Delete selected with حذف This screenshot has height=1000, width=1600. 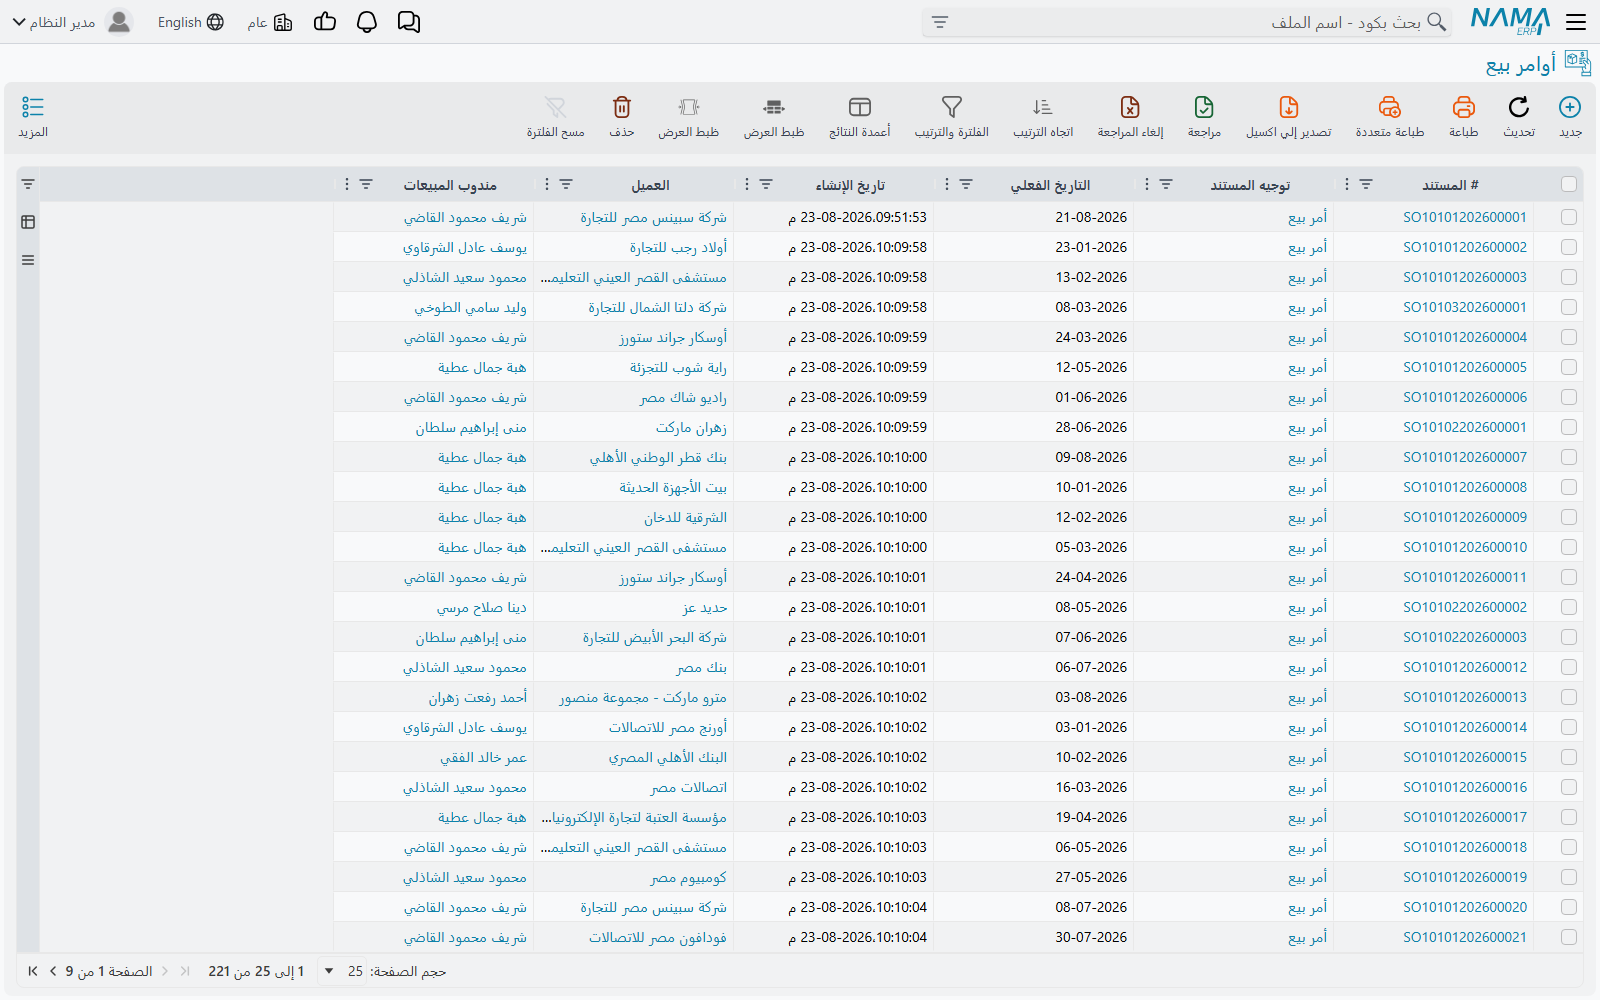pyautogui.click(x=622, y=116)
